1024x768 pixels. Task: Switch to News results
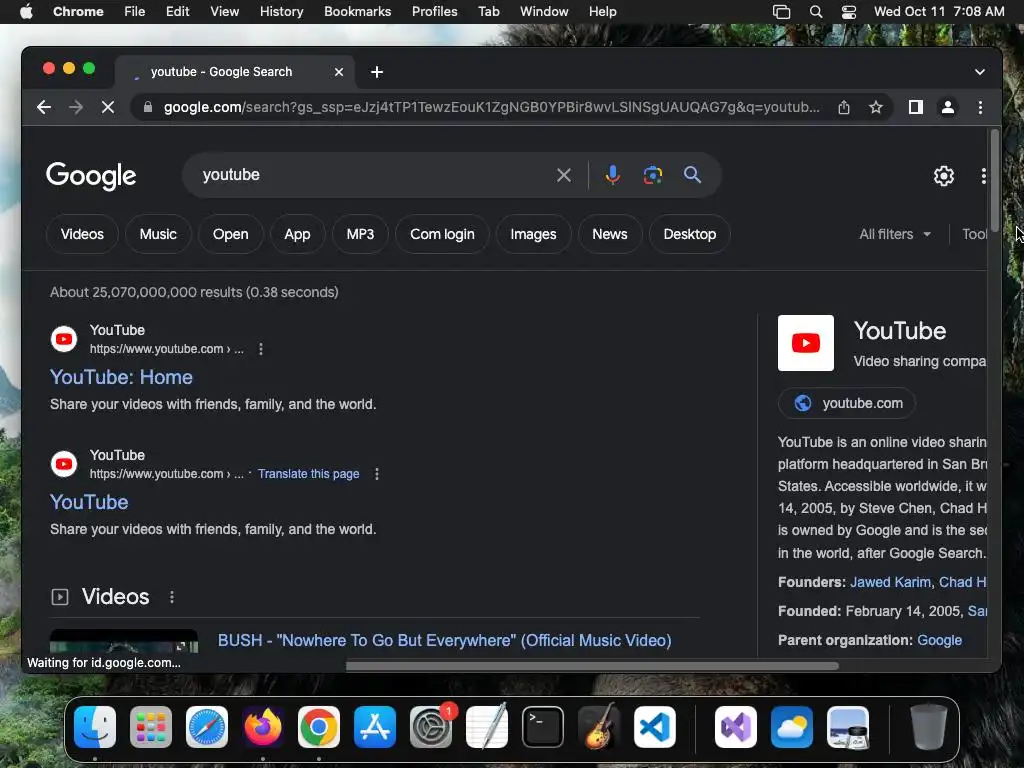[610, 234]
